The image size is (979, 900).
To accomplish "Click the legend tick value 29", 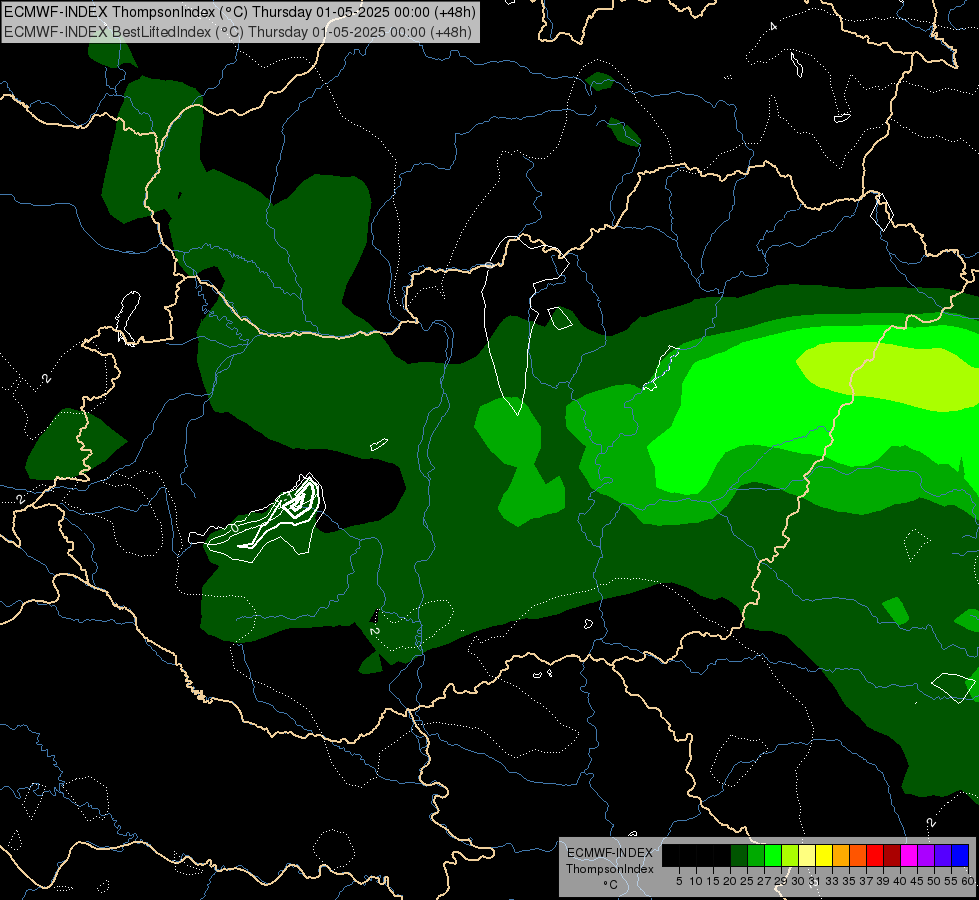I will pyautogui.click(x=780, y=881).
